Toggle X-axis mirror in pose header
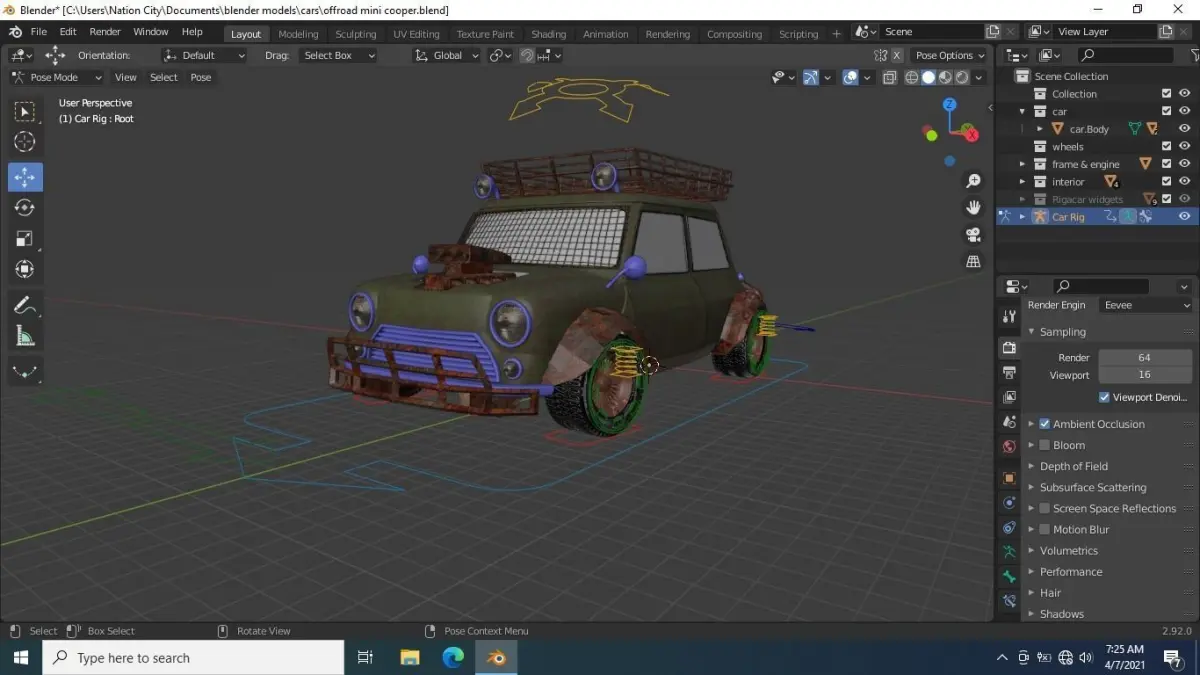The image size is (1200, 675). tap(896, 55)
